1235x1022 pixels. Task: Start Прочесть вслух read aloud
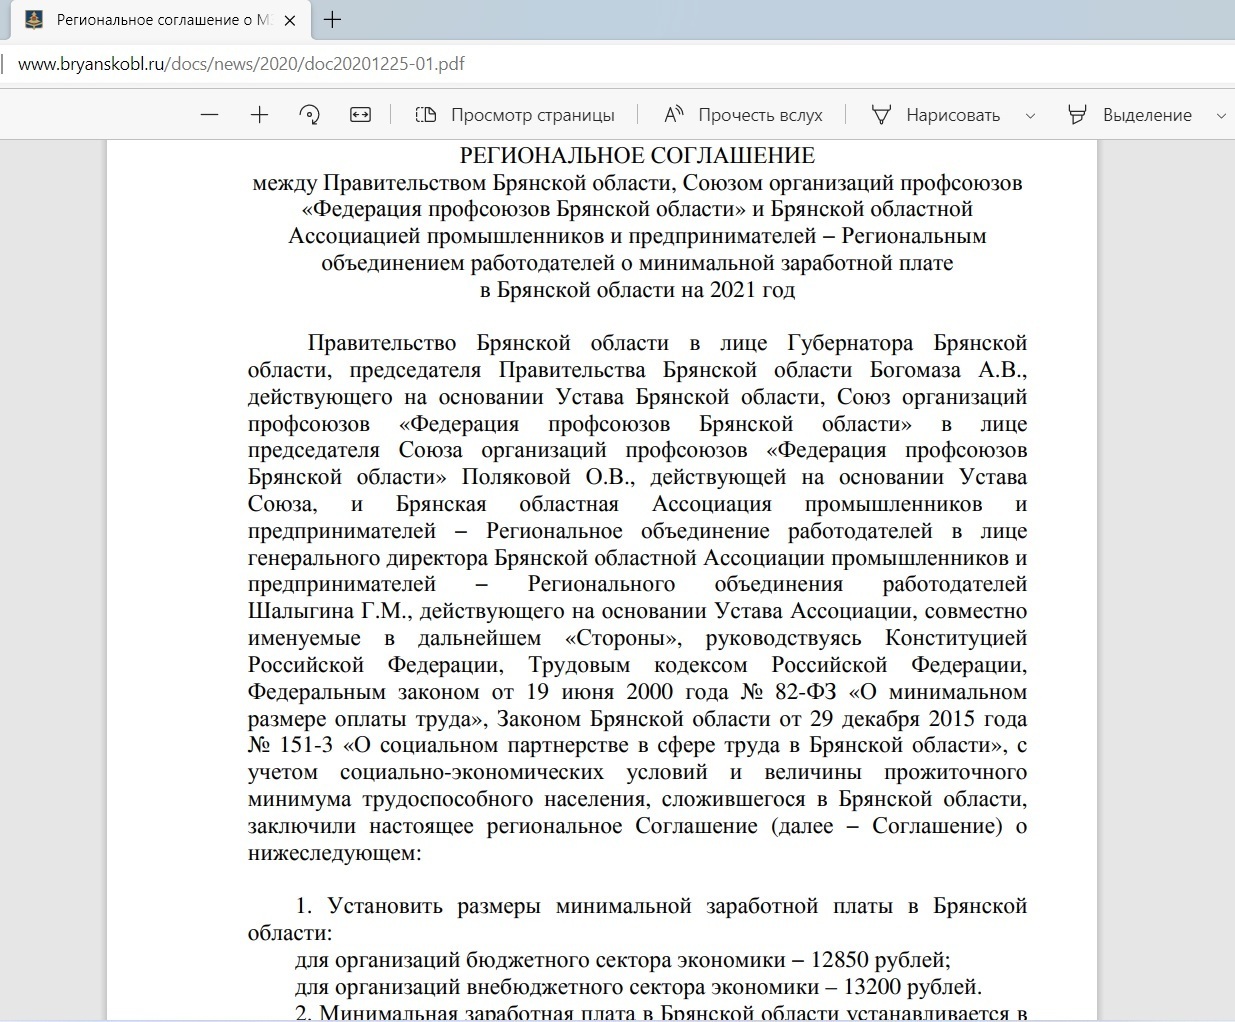[743, 115]
